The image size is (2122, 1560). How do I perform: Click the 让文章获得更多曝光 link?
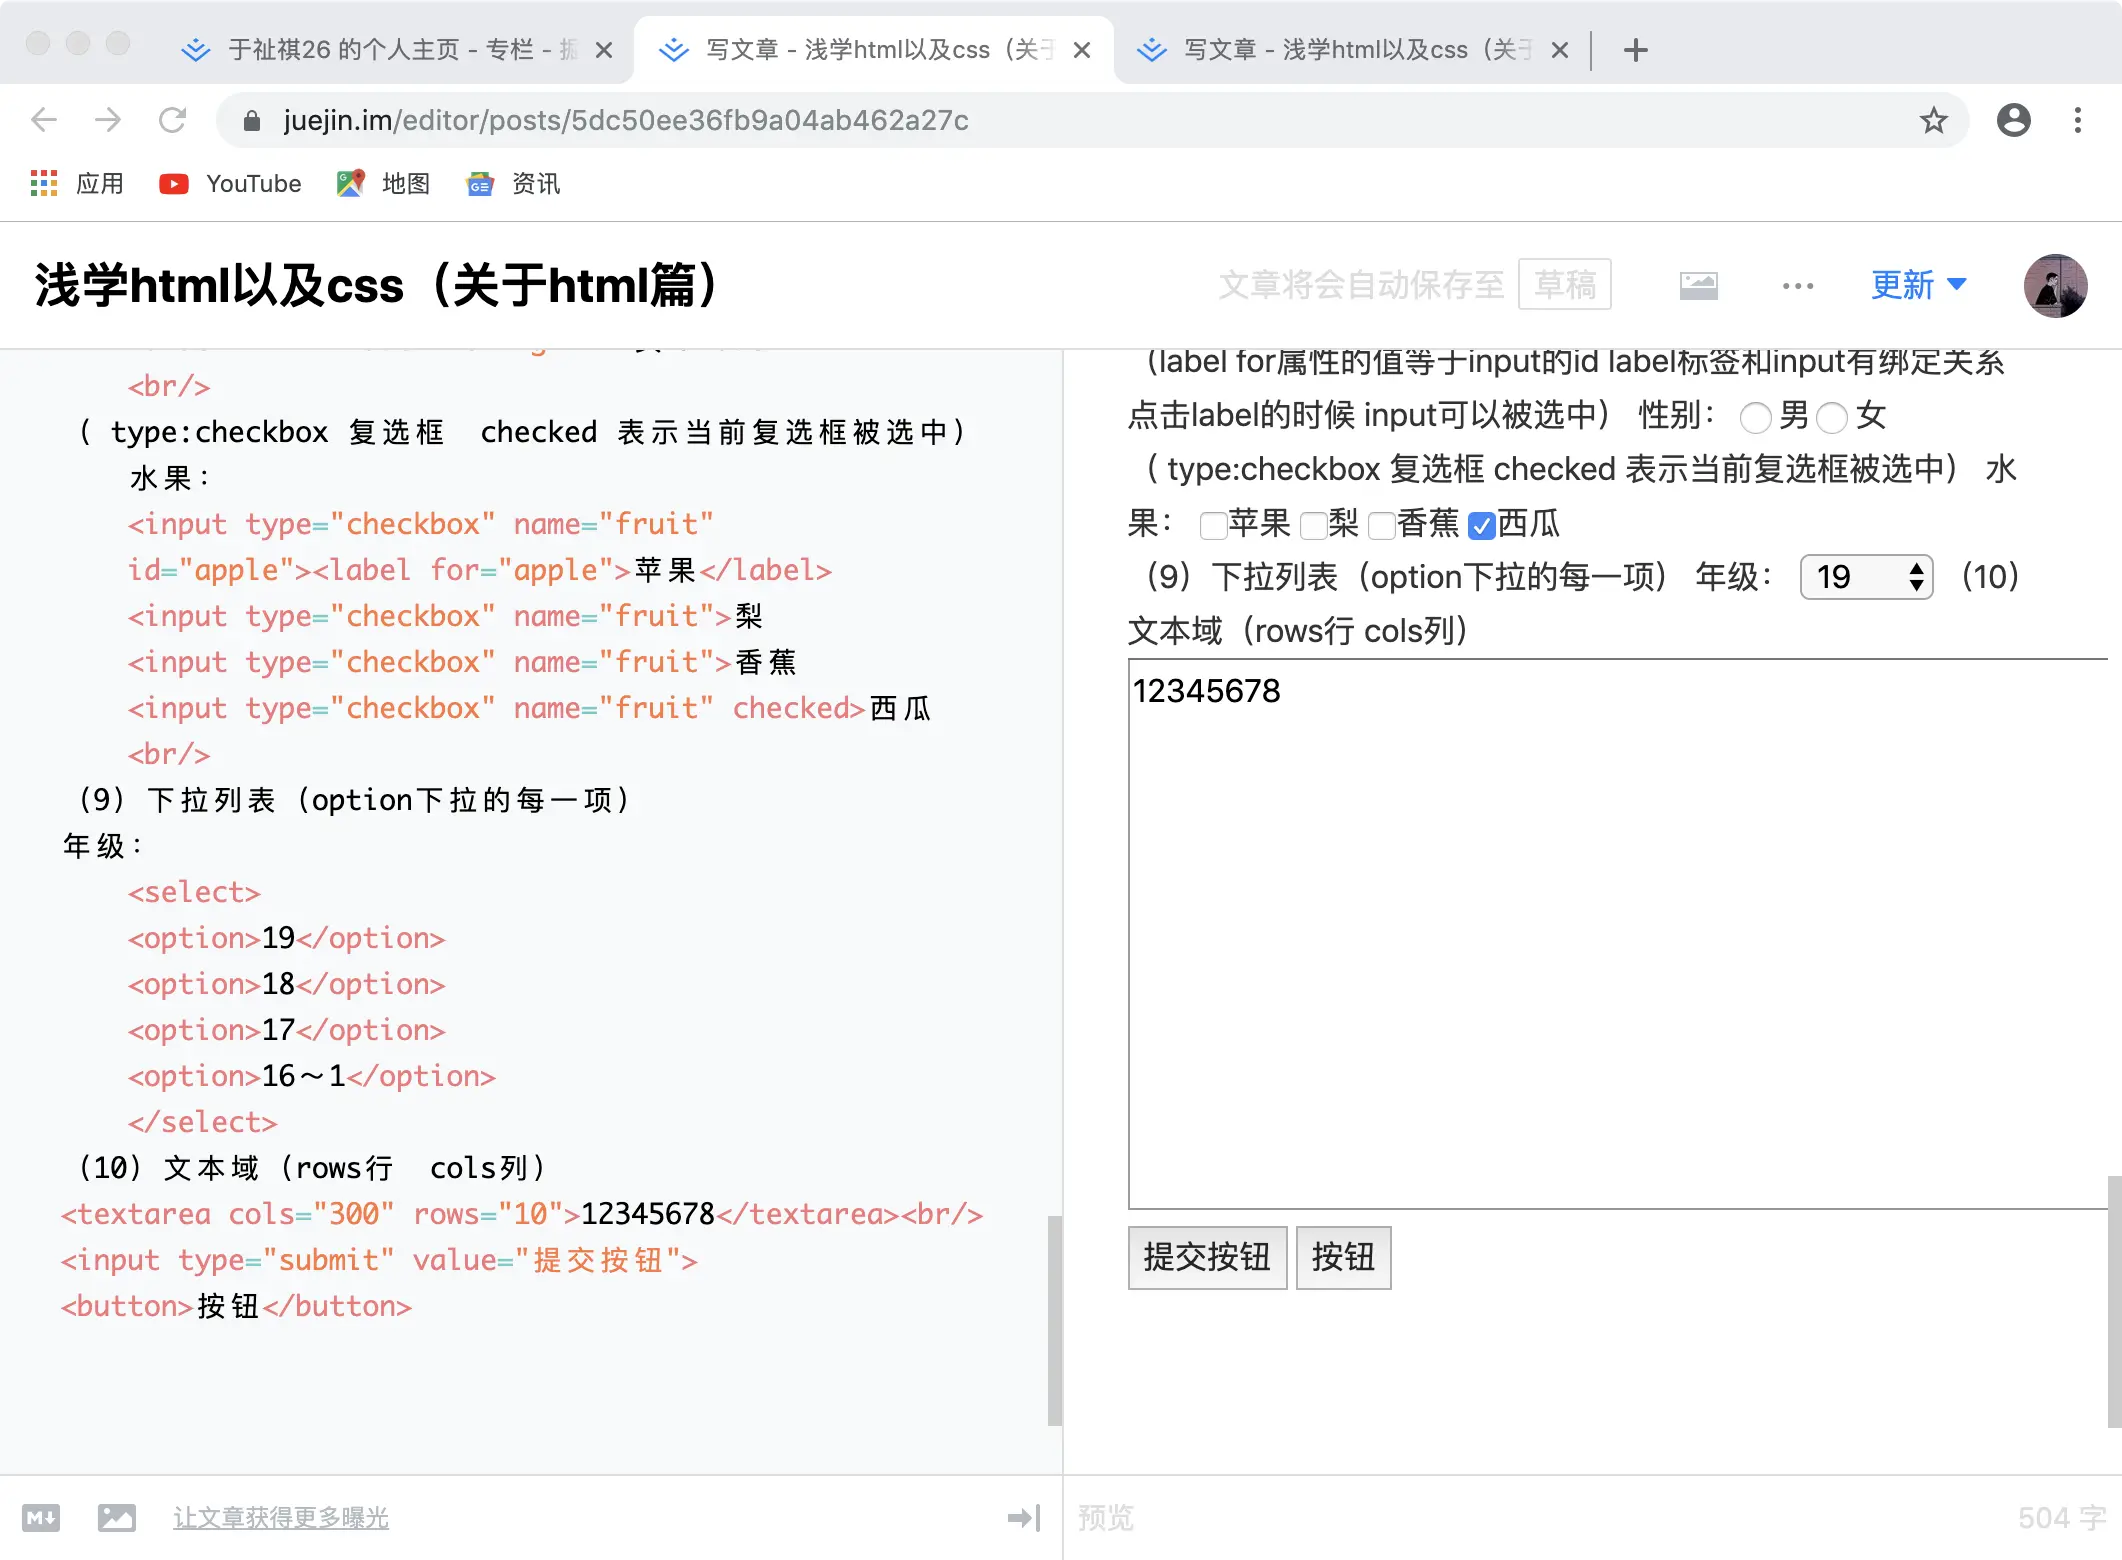point(280,1518)
